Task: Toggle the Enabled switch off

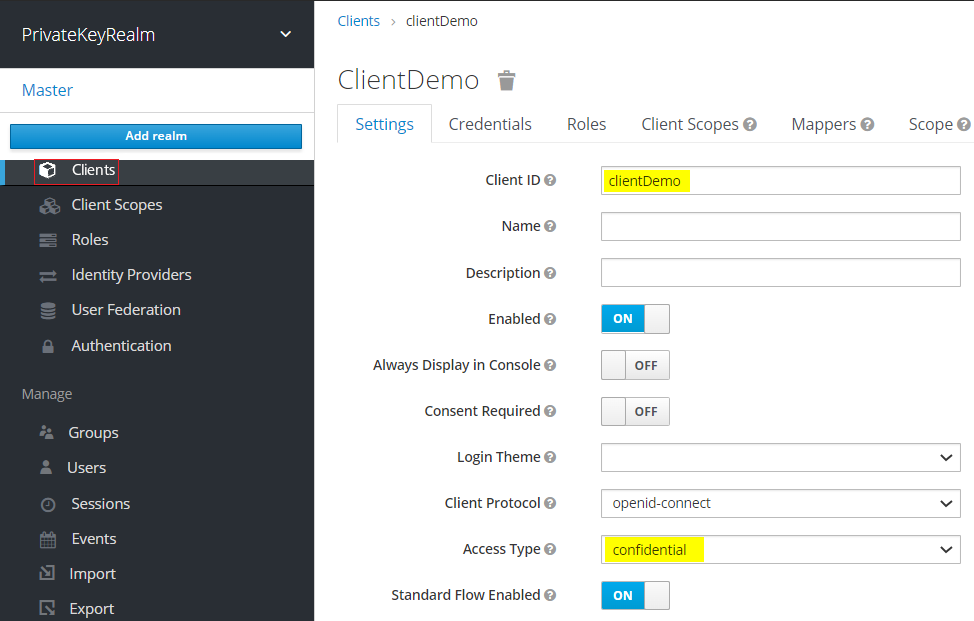Action: coord(635,319)
